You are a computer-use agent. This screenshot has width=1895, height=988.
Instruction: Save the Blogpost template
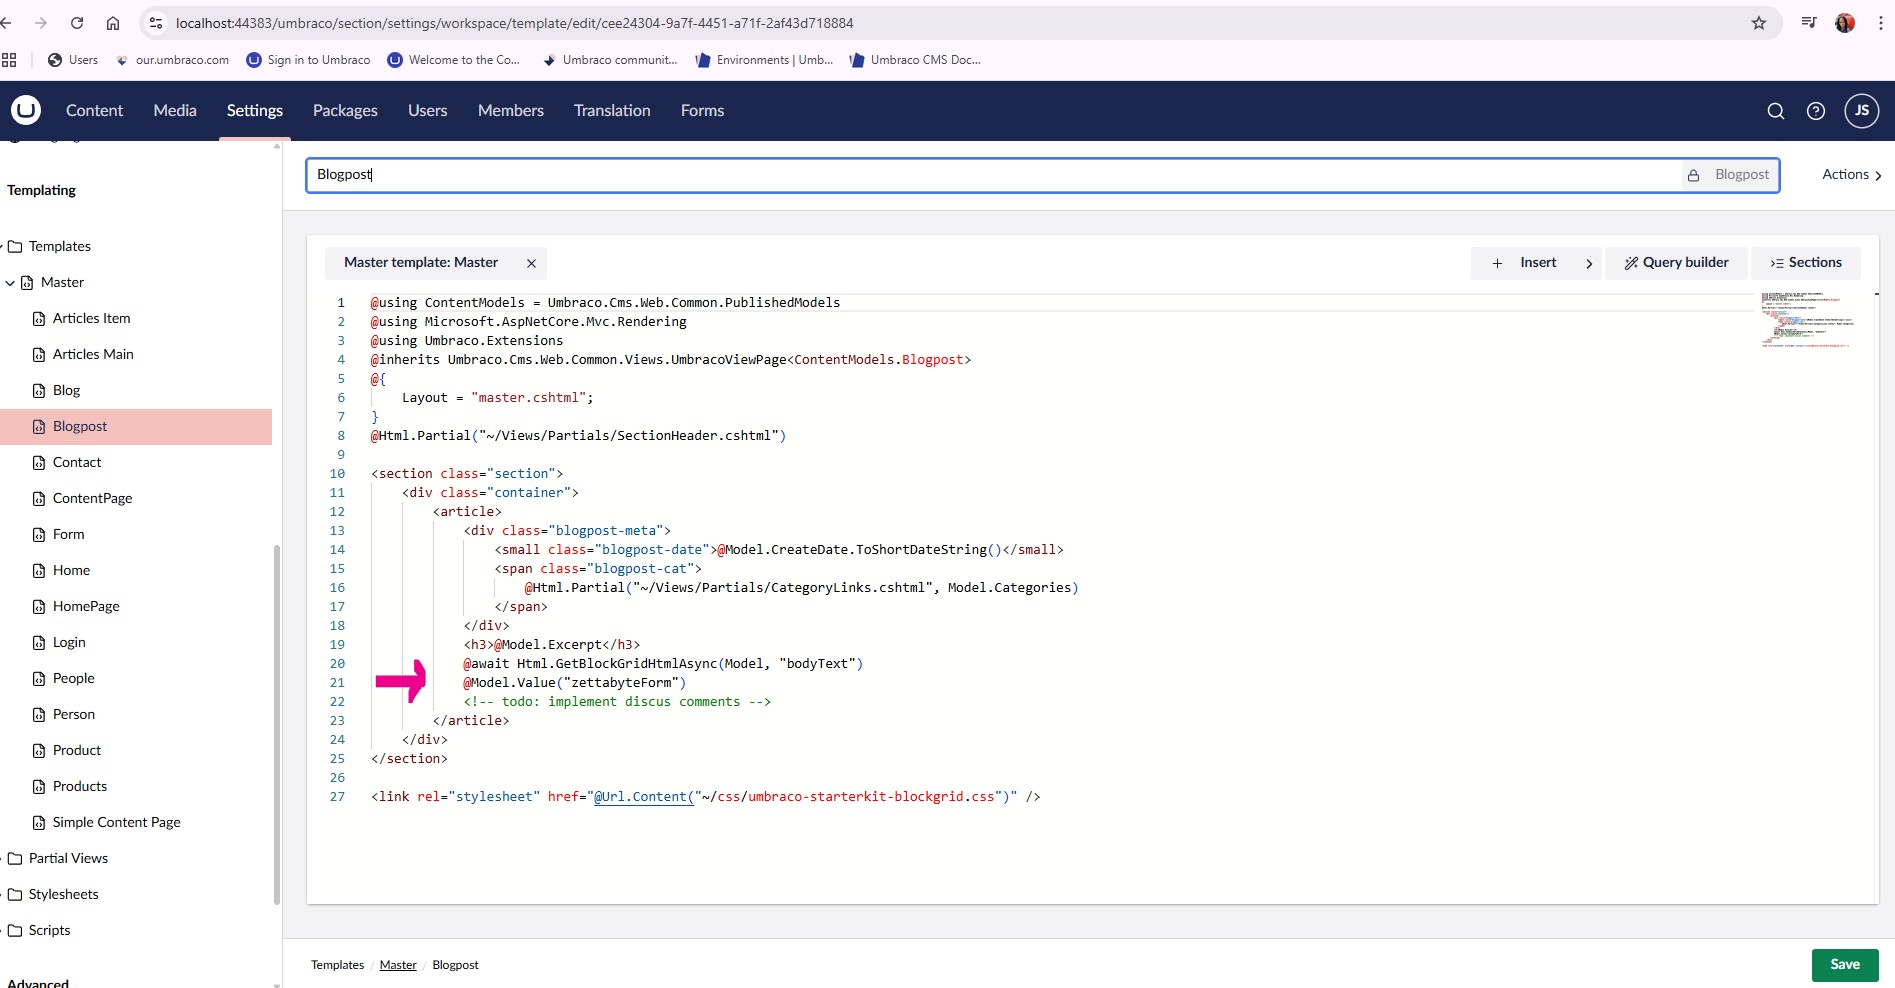point(1844,964)
